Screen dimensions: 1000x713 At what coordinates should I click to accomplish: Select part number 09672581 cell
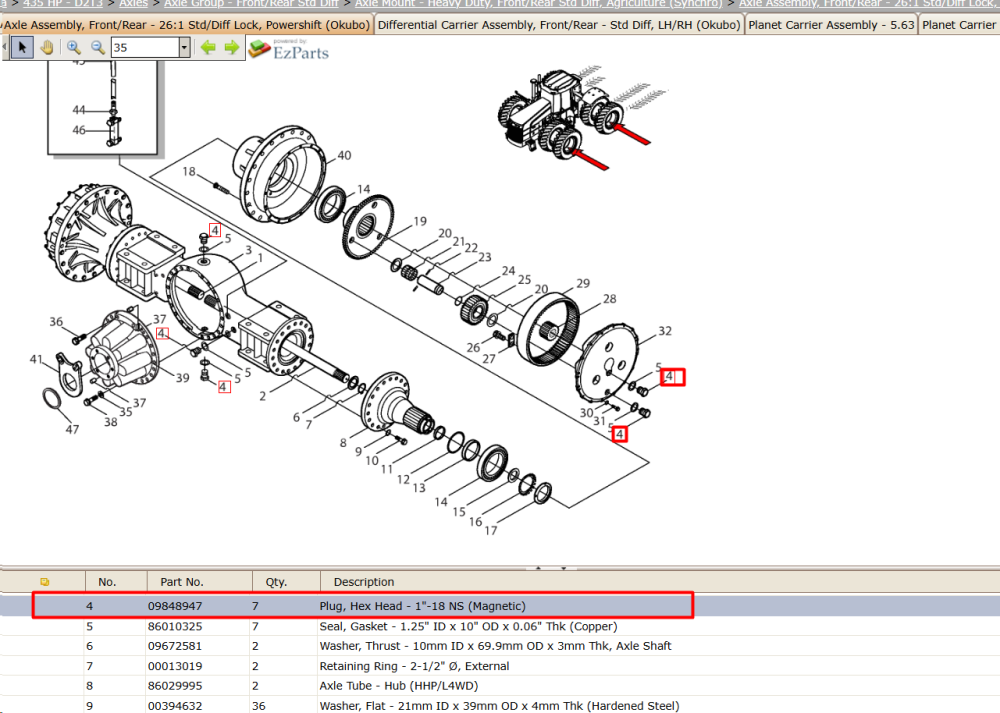tap(175, 646)
